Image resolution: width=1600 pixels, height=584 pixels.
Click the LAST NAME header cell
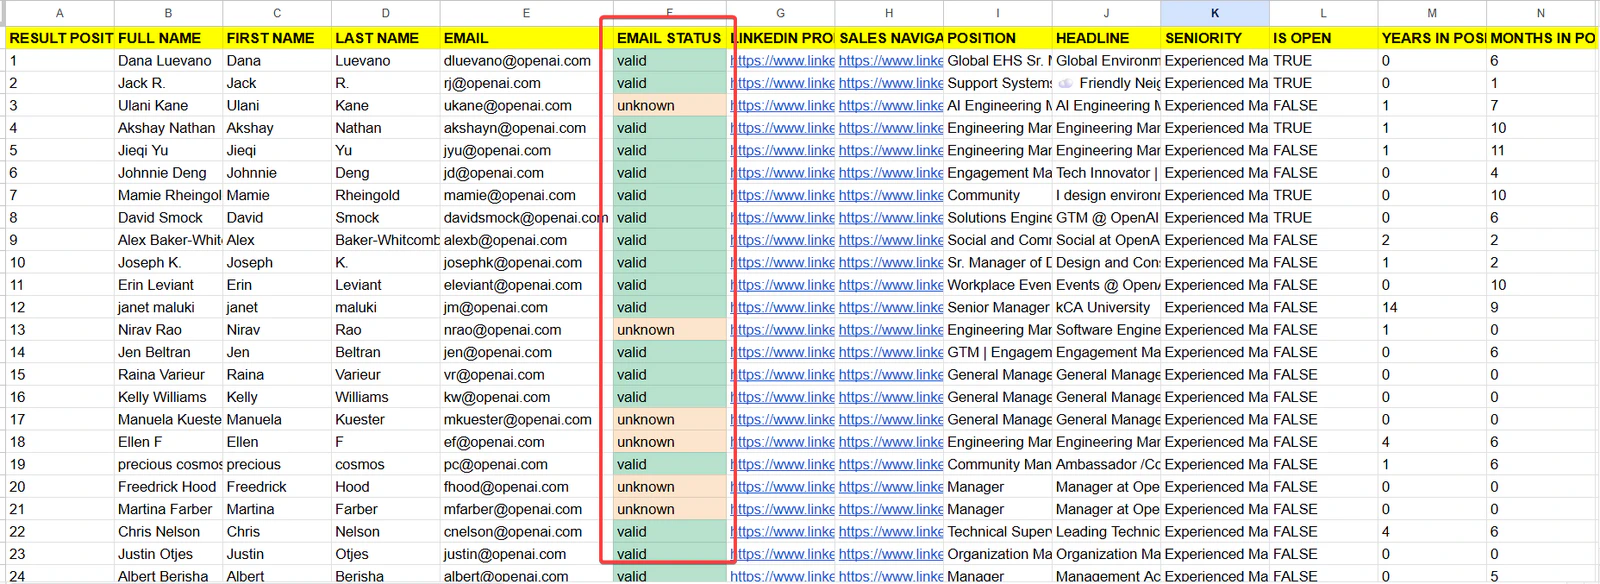tap(385, 38)
